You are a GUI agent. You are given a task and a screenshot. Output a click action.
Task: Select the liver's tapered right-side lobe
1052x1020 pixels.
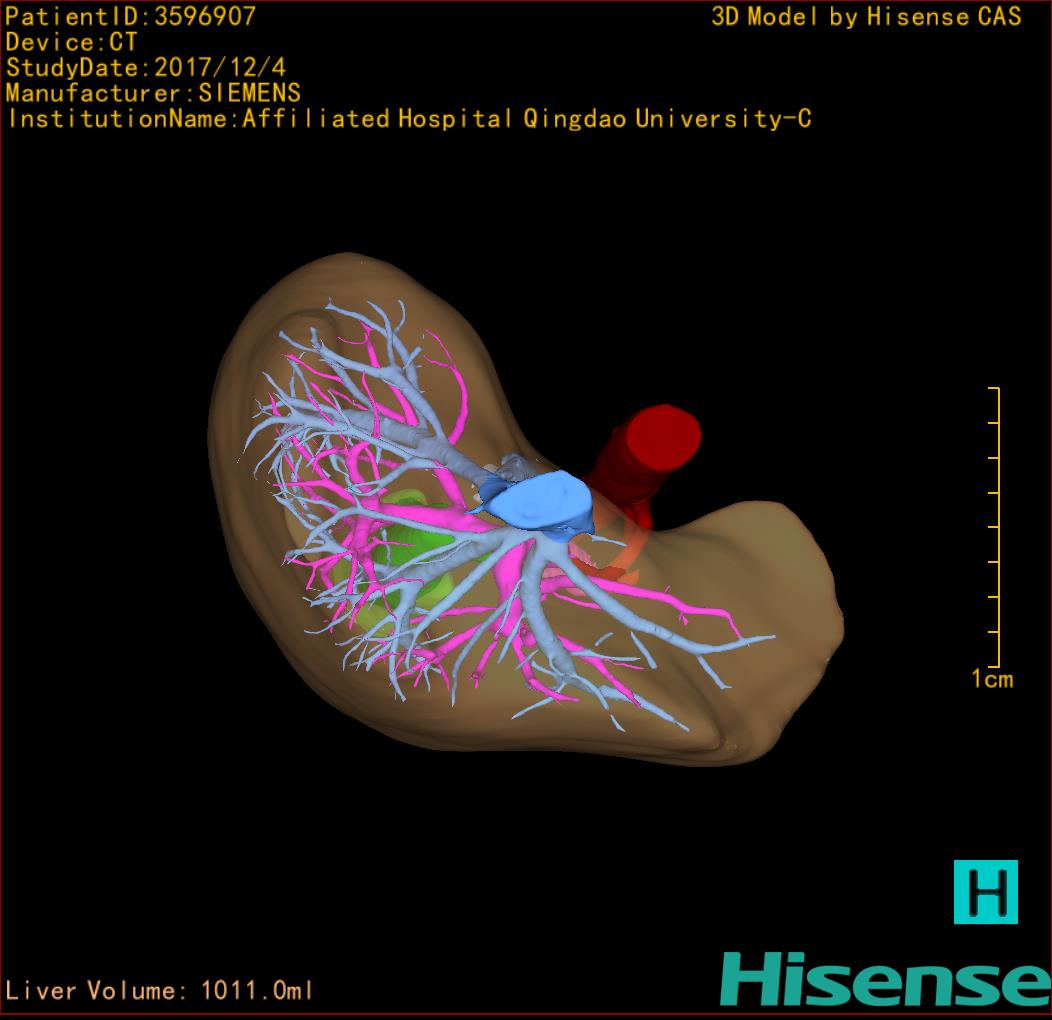(x=770, y=620)
